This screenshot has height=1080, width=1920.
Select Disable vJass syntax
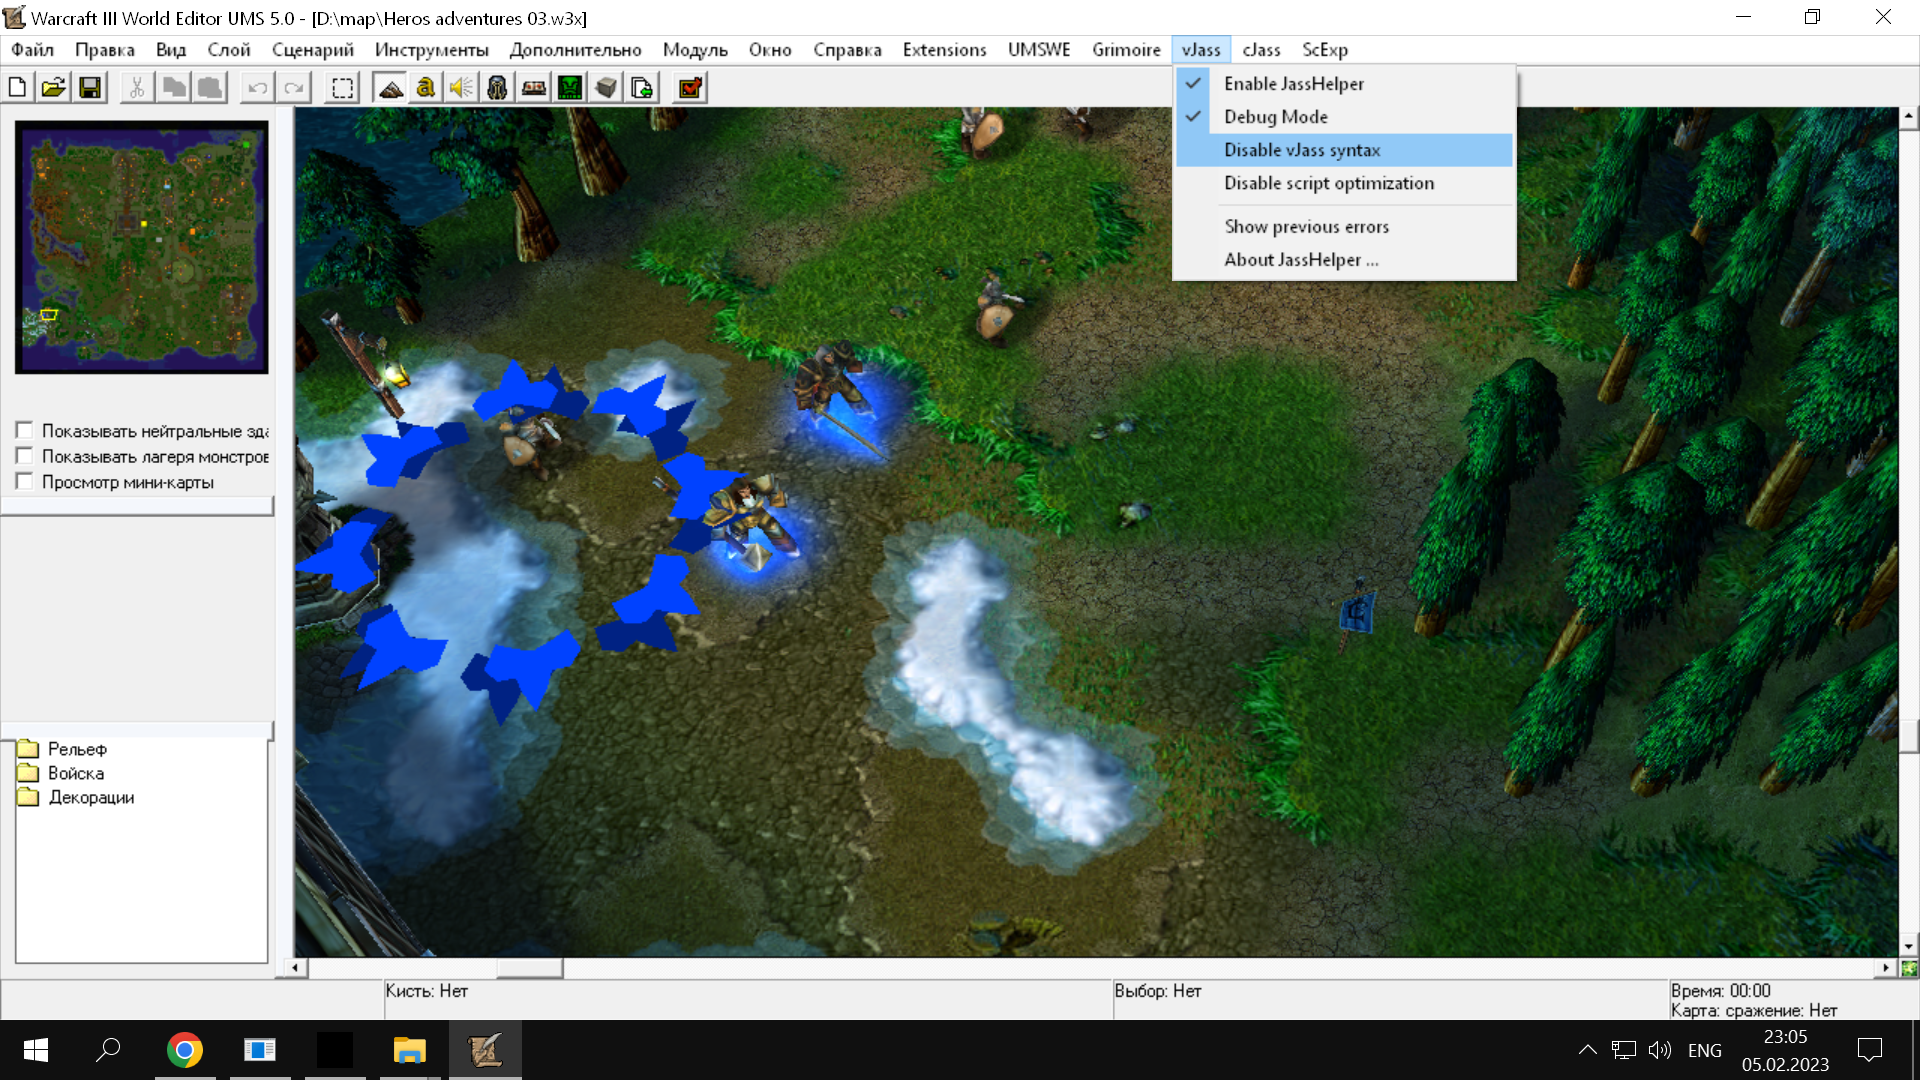(1344, 150)
